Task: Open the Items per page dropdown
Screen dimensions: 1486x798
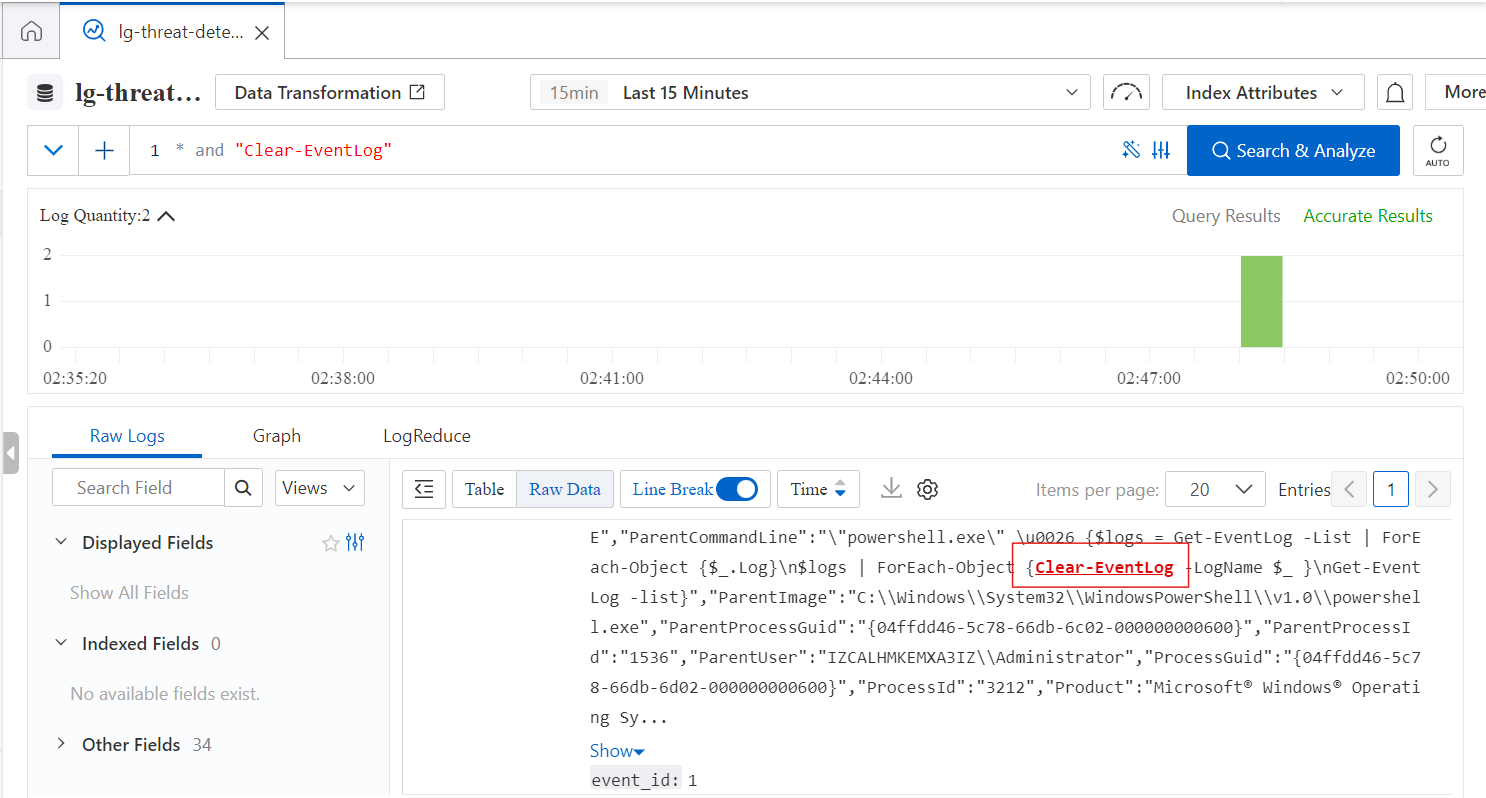Action: pyautogui.click(x=1215, y=489)
